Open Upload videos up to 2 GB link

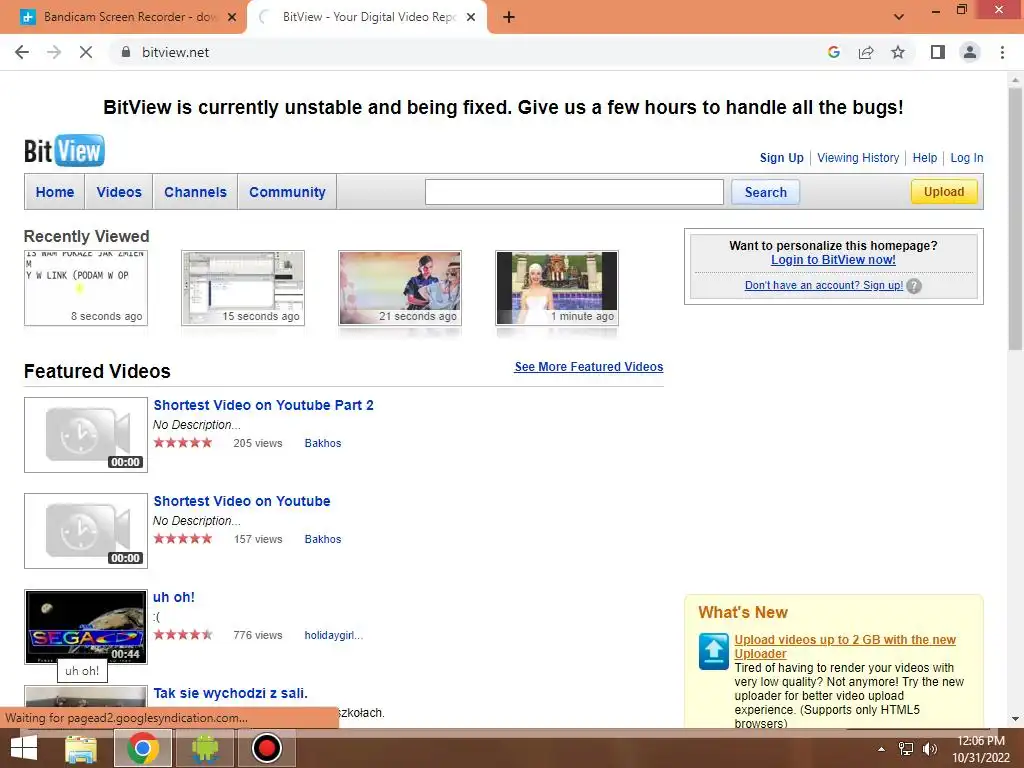click(844, 647)
